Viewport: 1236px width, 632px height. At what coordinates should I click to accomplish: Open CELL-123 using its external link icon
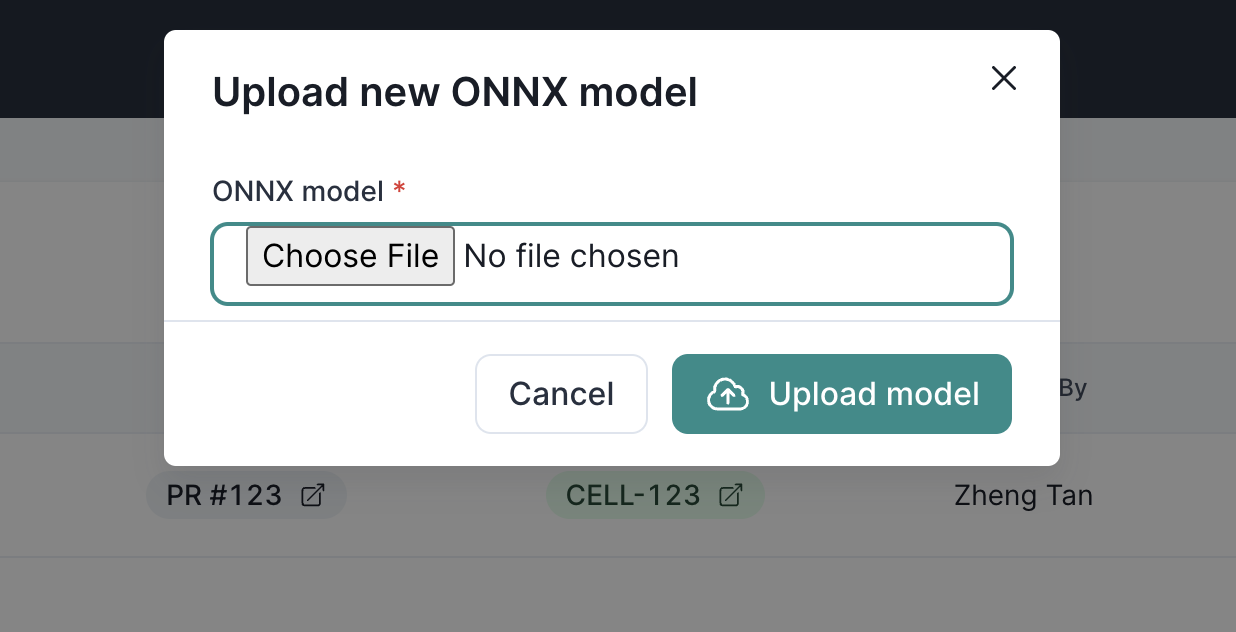[x=731, y=494]
